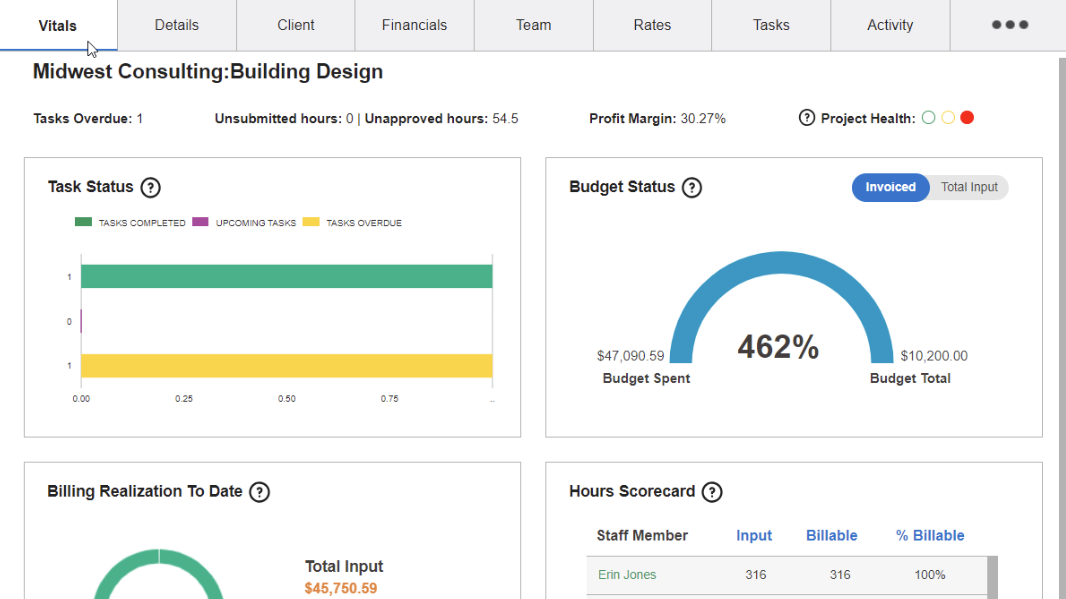Switch budget view to Total Input

click(x=969, y=187)
